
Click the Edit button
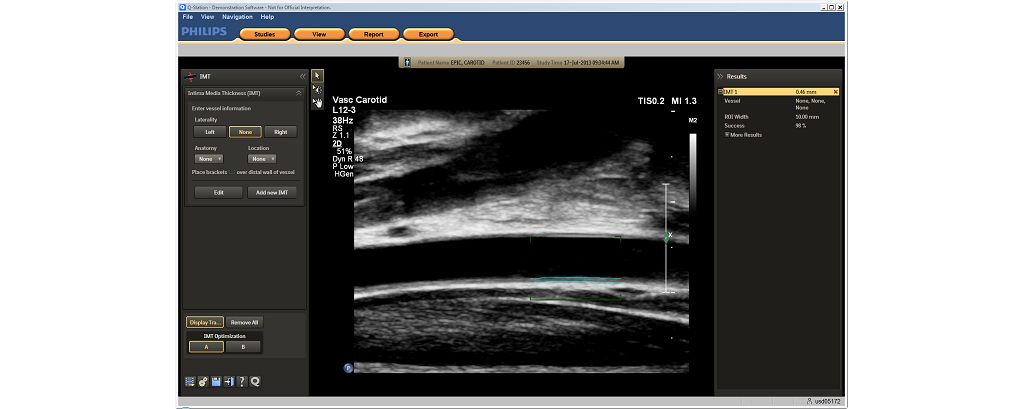pyautogui.click(x=219, y=193)
